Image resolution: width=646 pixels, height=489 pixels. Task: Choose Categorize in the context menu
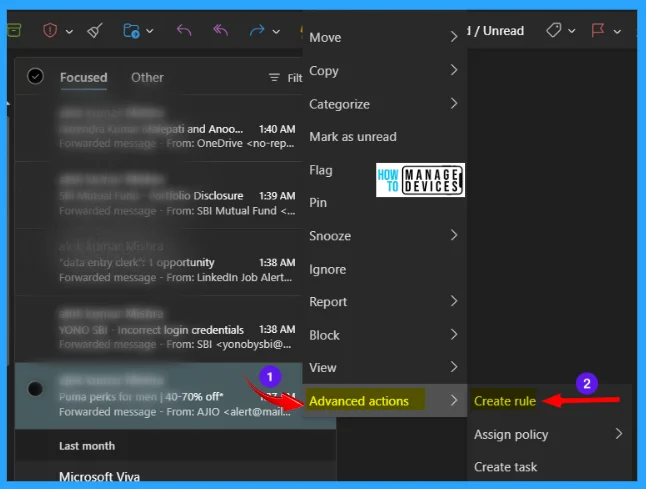click(385, 104)
